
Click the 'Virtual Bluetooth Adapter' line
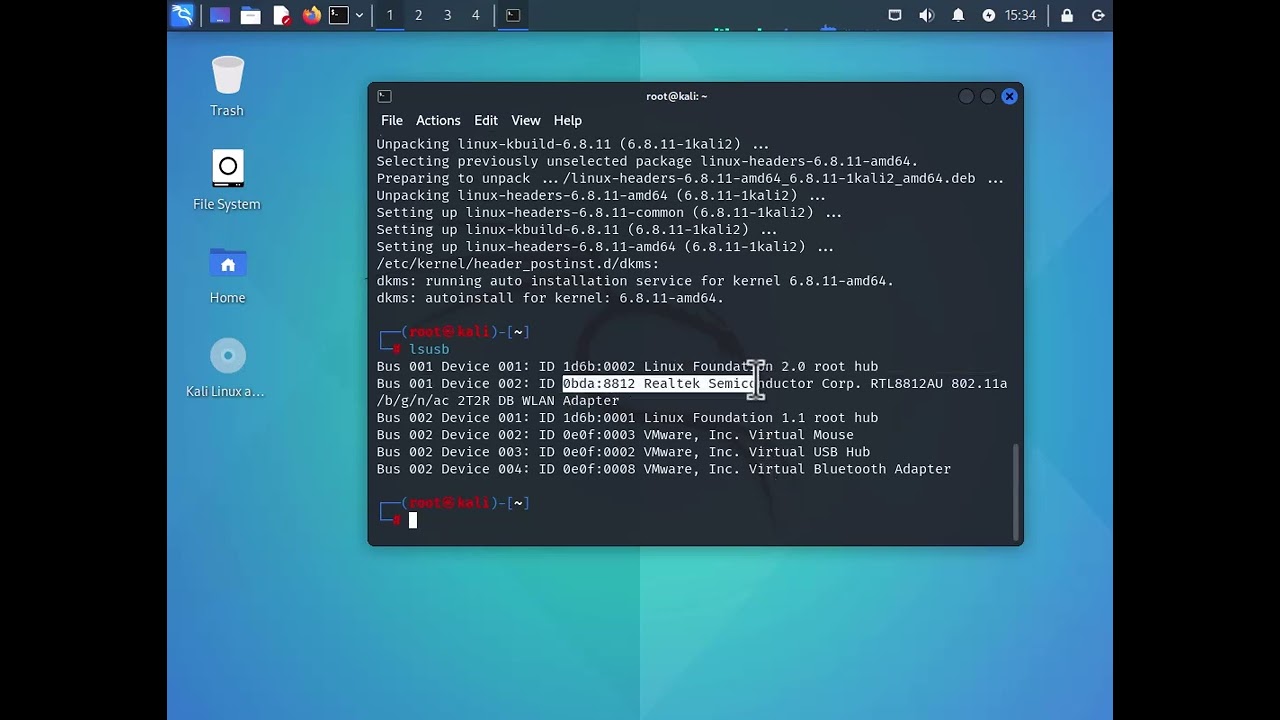(664, 469)
